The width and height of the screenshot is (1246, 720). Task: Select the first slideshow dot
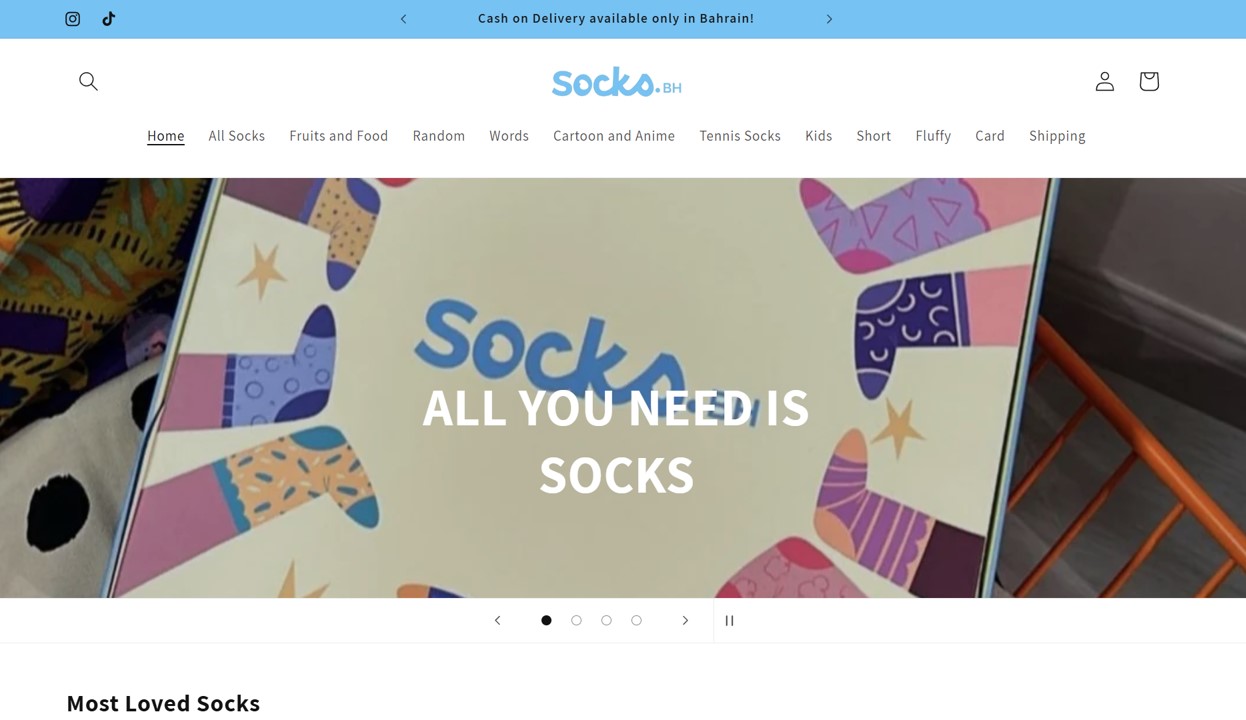coord(546,620)
